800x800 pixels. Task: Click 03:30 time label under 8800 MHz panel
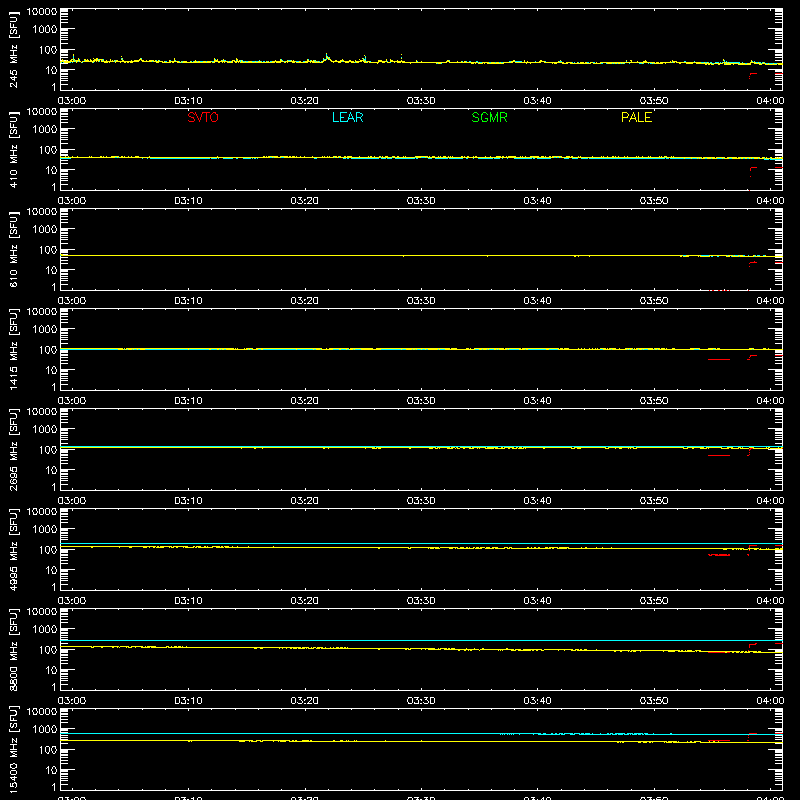tap(421, 701)
